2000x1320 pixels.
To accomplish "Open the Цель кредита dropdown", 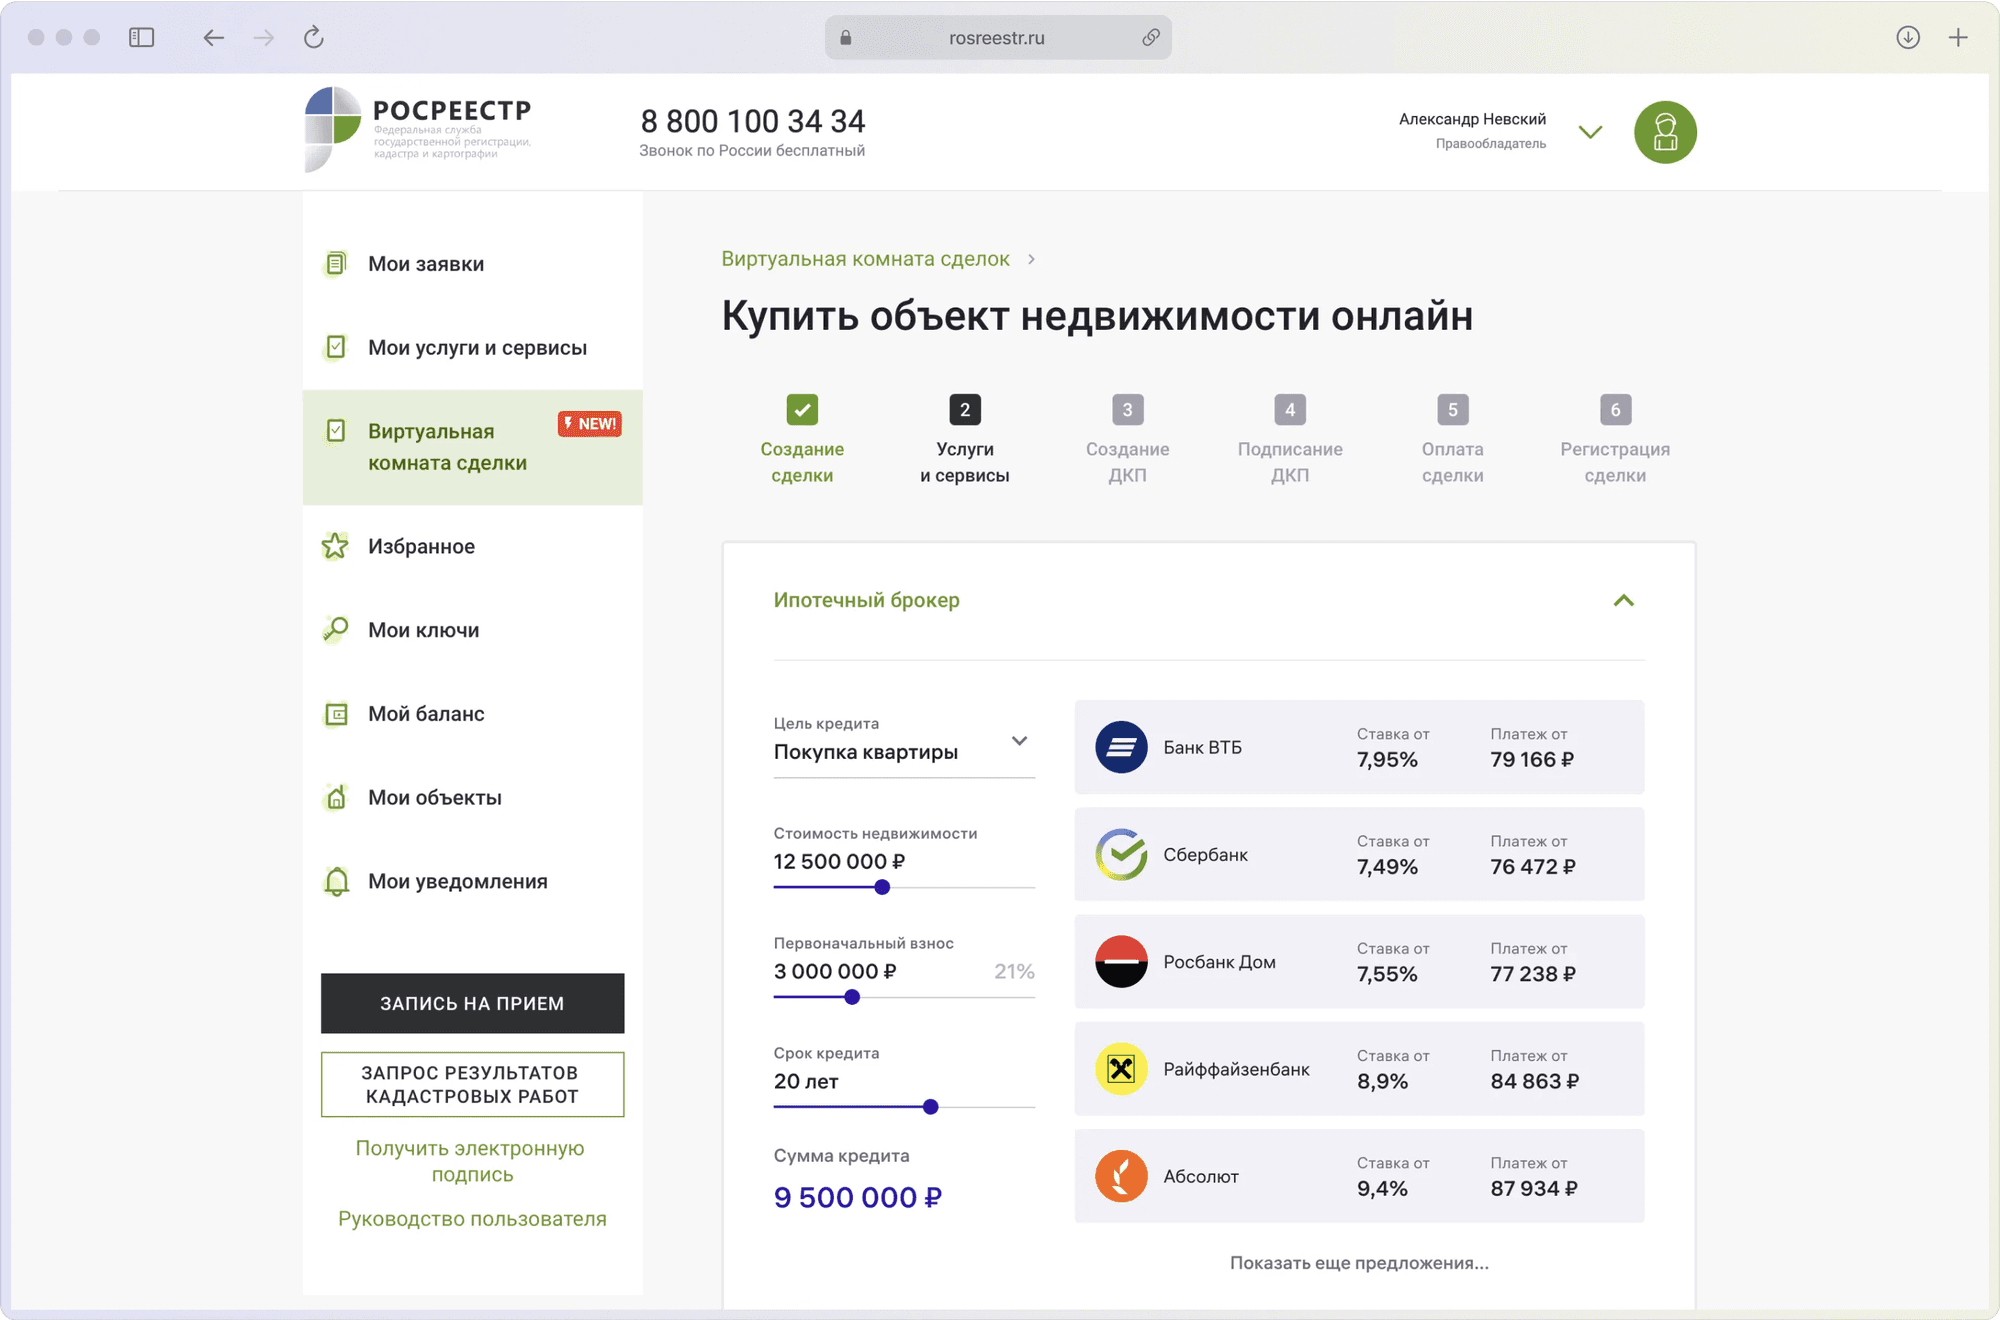I will click(x=1019, y=741).
